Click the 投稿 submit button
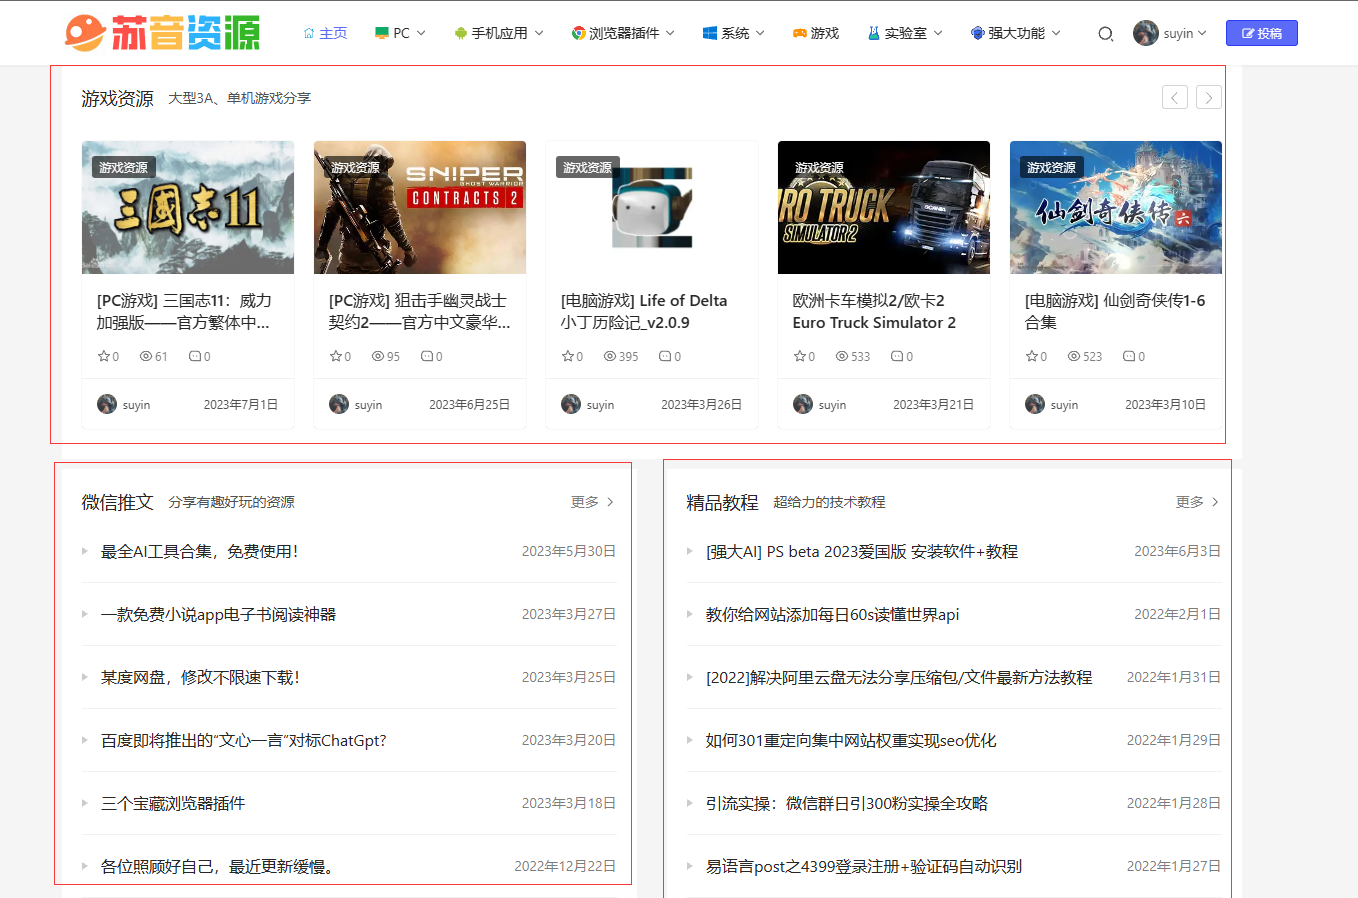This screenshot has width=1358, height=898. click(1261, 32)
